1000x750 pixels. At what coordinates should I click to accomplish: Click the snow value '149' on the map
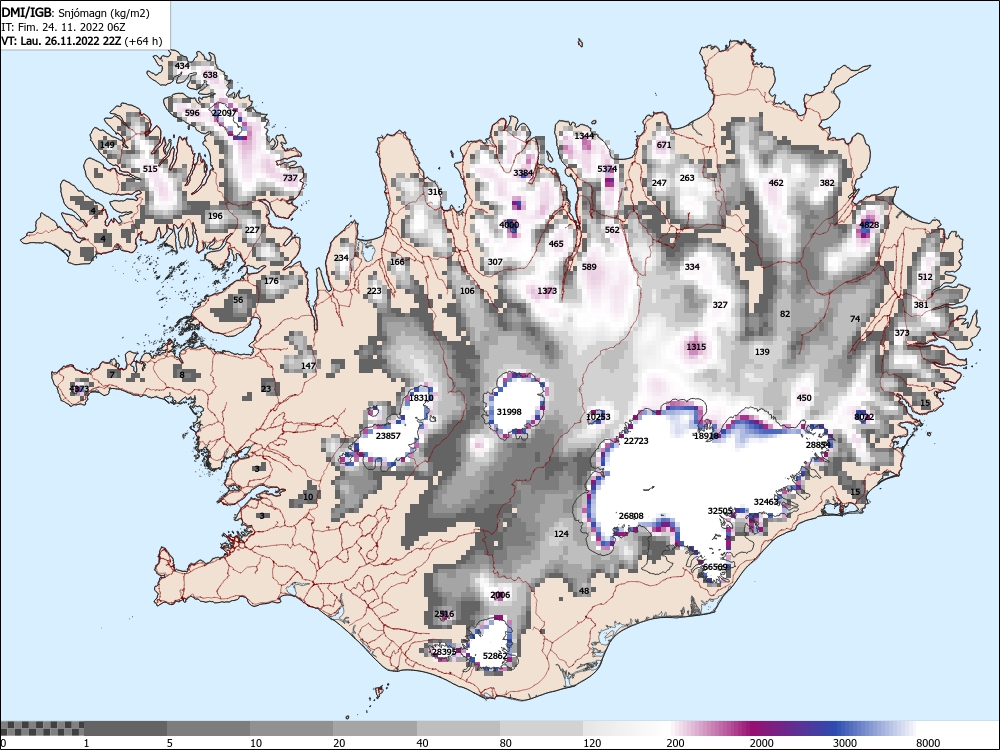107,145
